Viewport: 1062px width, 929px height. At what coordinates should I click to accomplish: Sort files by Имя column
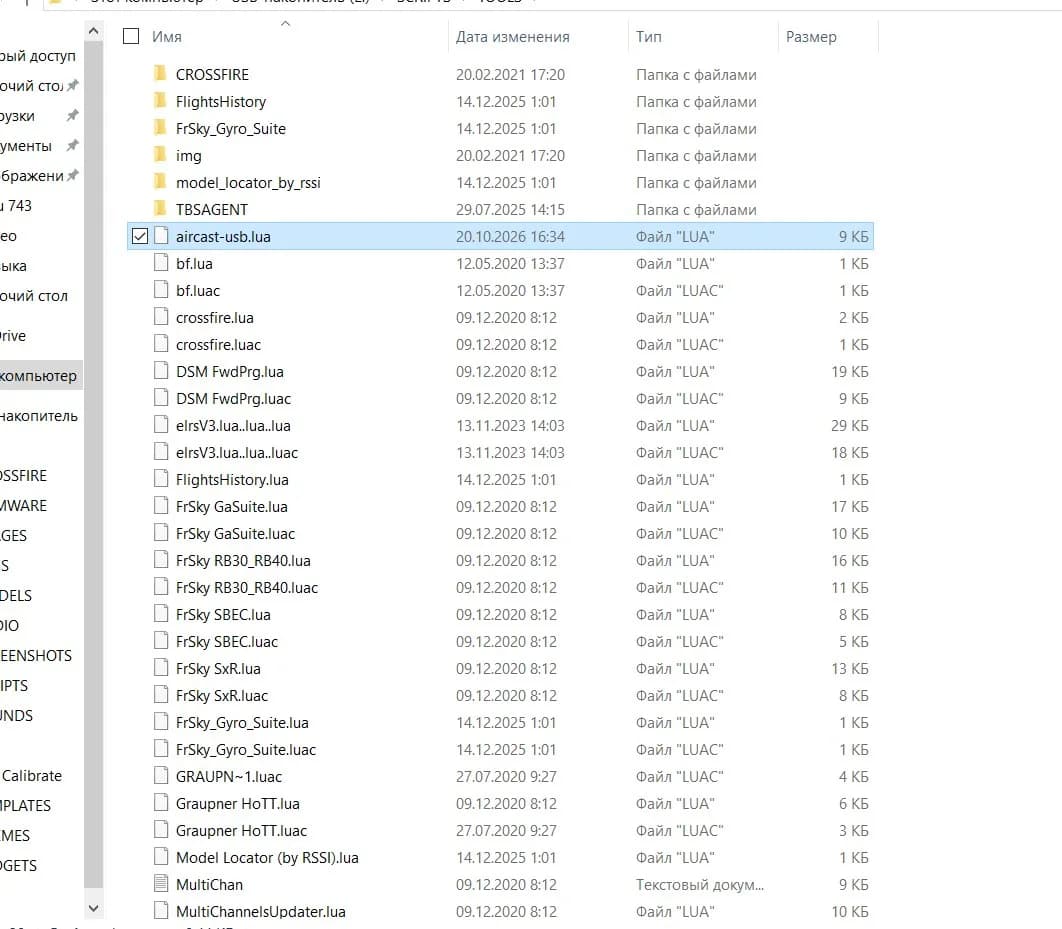(167, 37)
